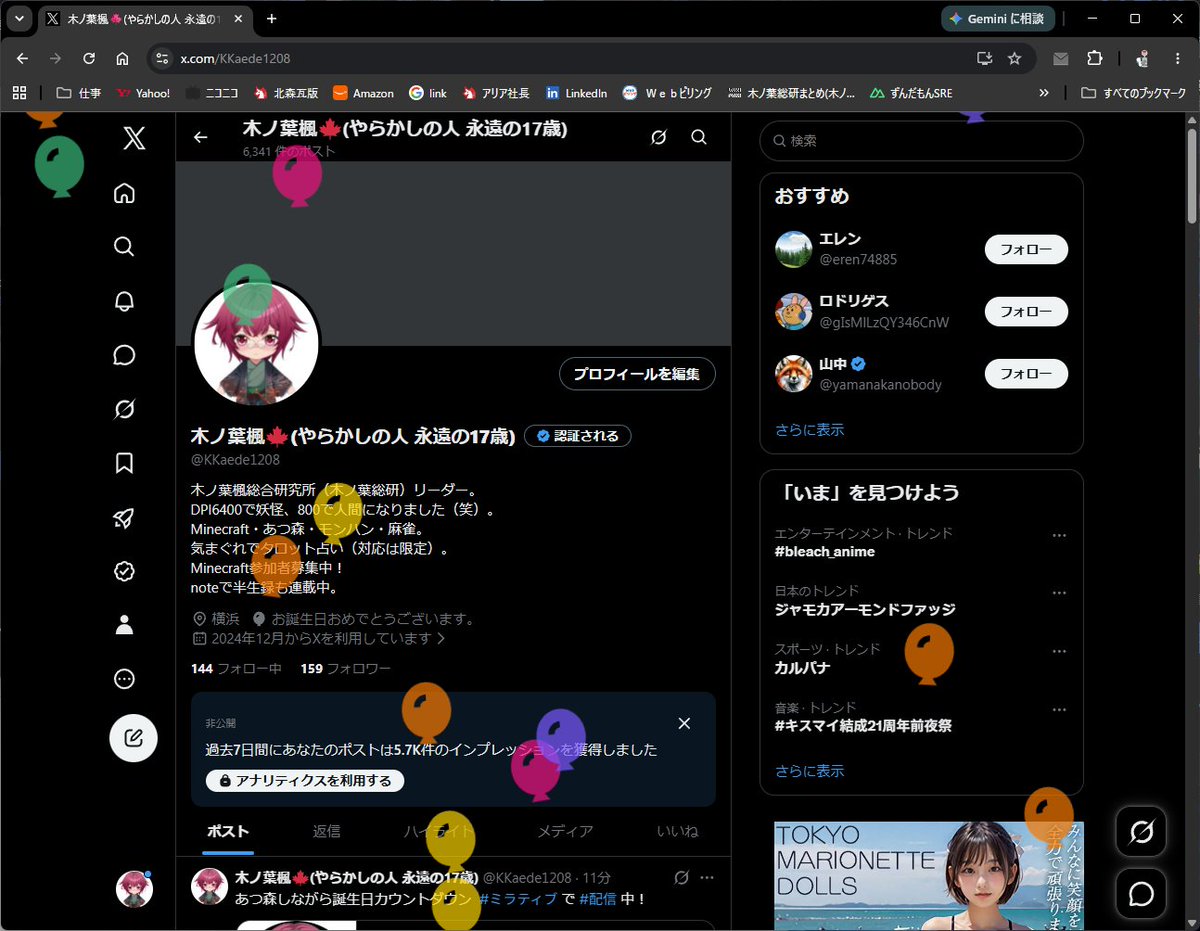Open the Amazon bookmark
Viewport: 1200px width, 931px height.
pos(363,93)
